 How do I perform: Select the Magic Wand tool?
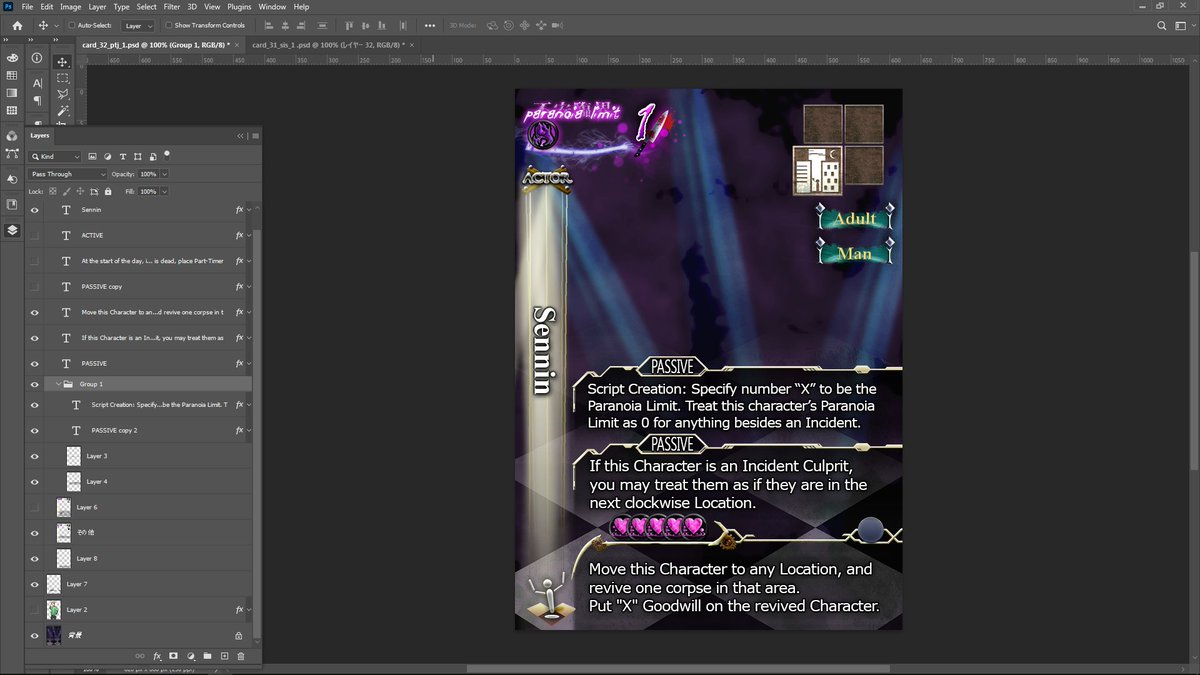point(63,110)
